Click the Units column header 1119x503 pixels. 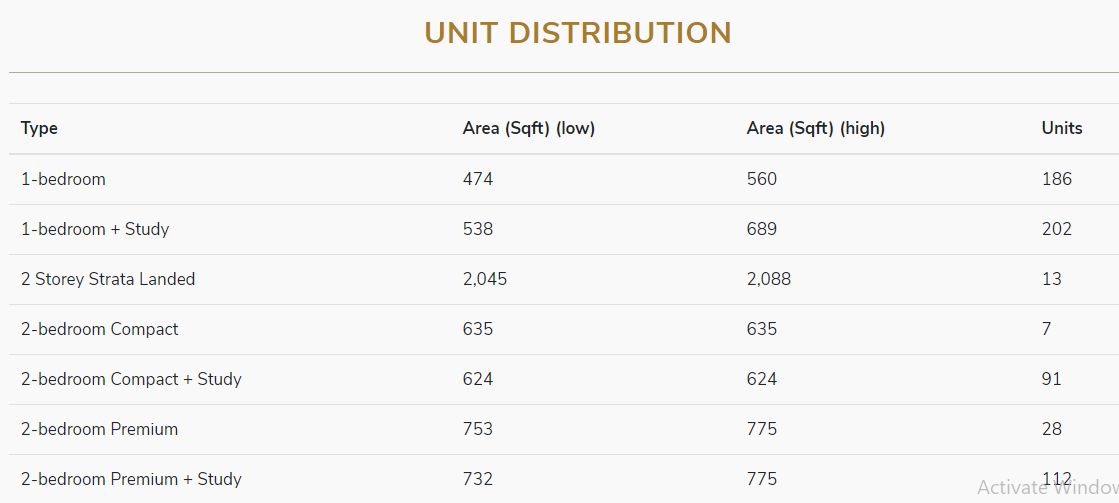(x=1062, y=128)
